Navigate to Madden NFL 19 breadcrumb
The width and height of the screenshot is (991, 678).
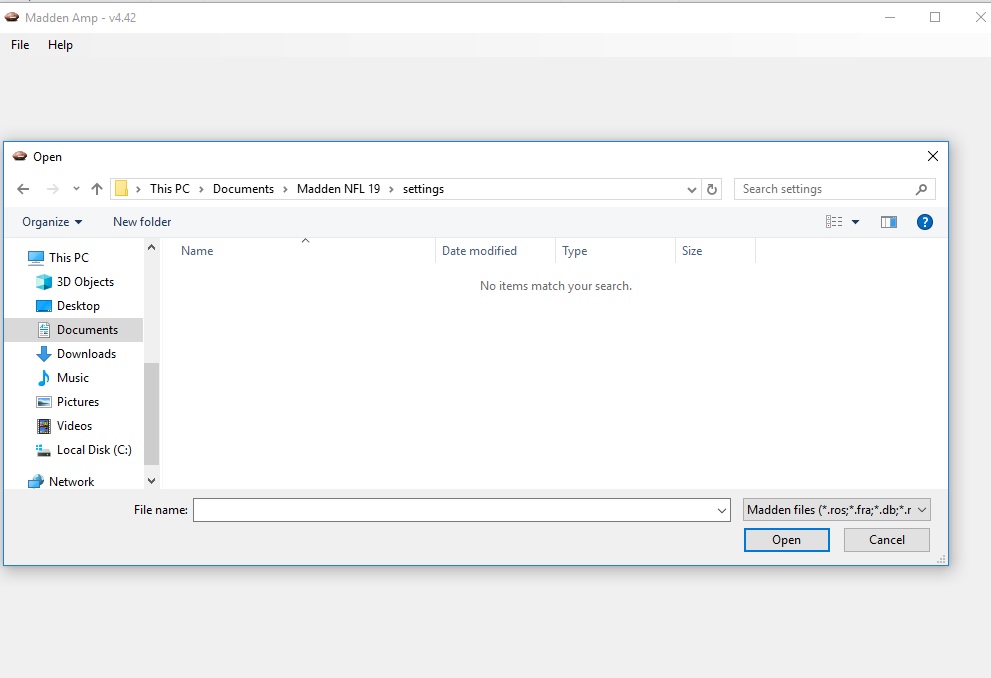tap(339, 189)
